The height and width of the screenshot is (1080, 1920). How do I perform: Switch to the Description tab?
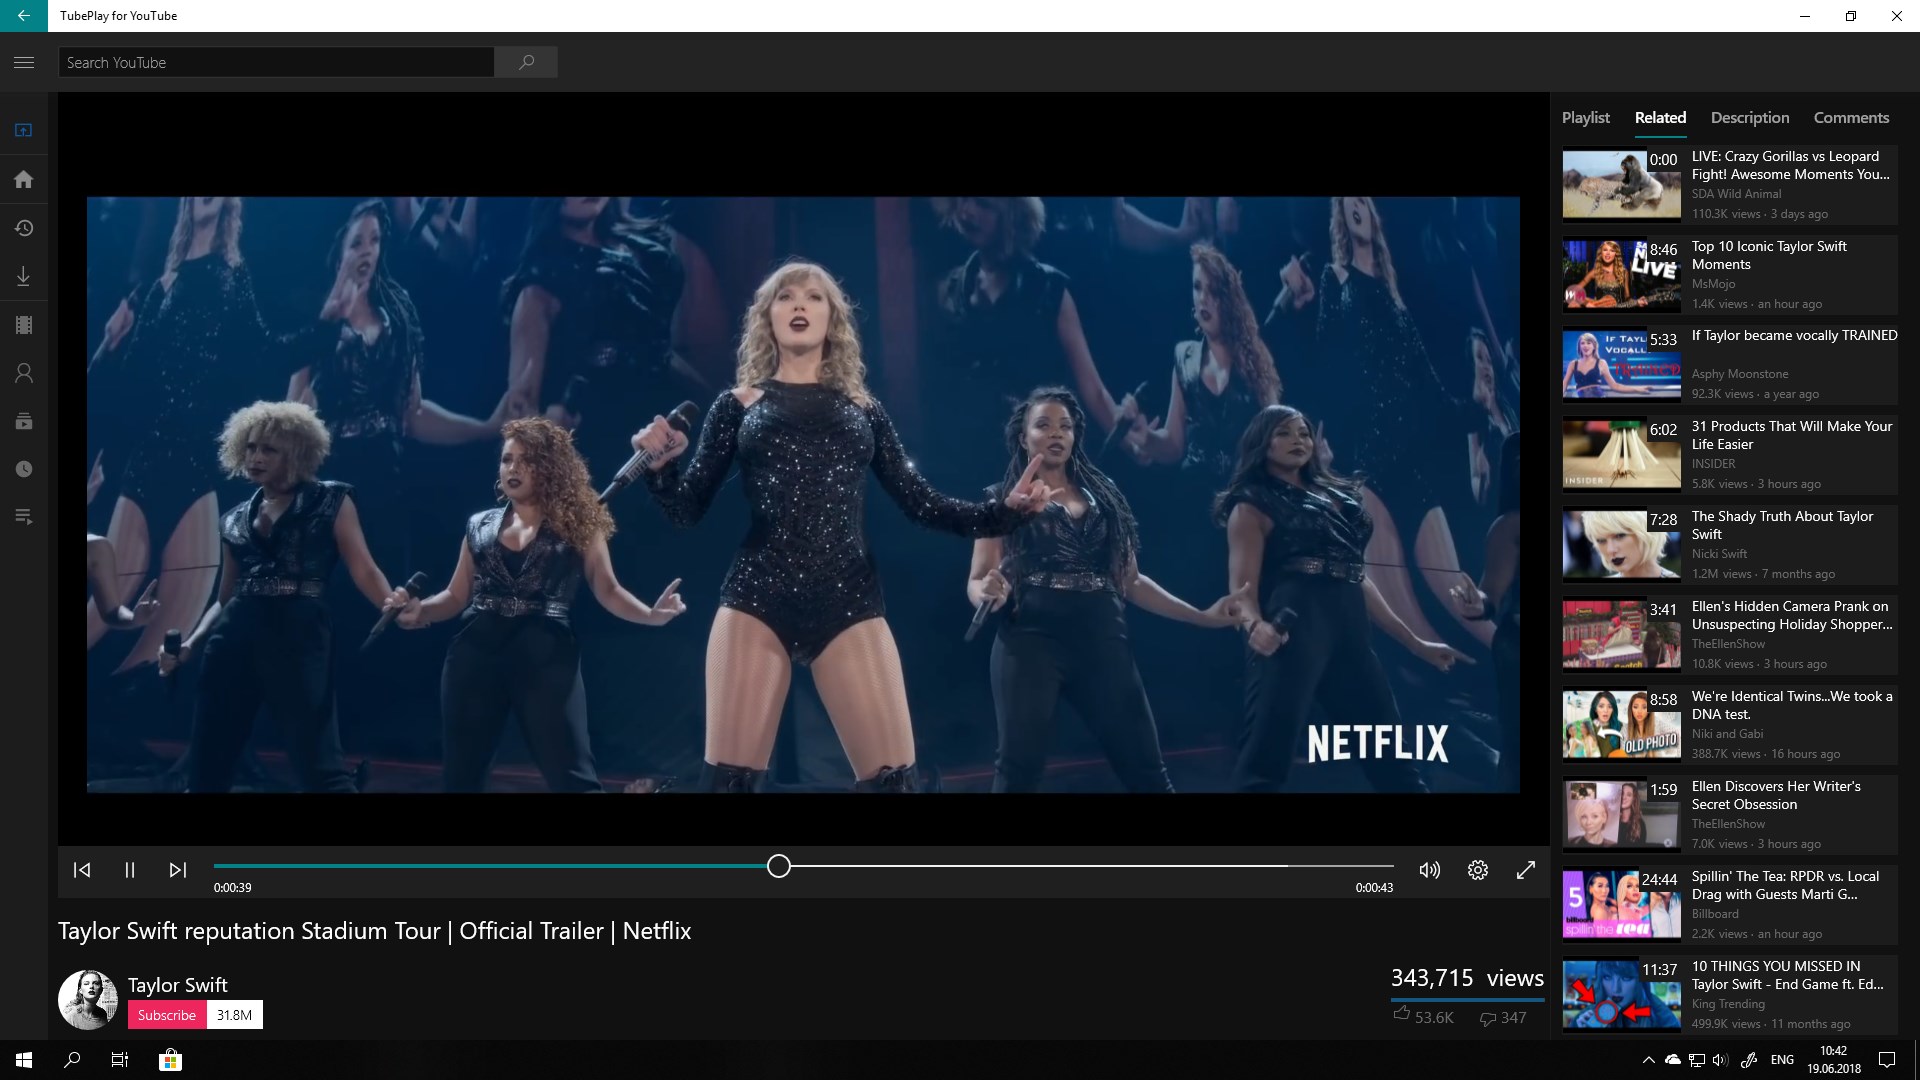[x=1749, y=118]
